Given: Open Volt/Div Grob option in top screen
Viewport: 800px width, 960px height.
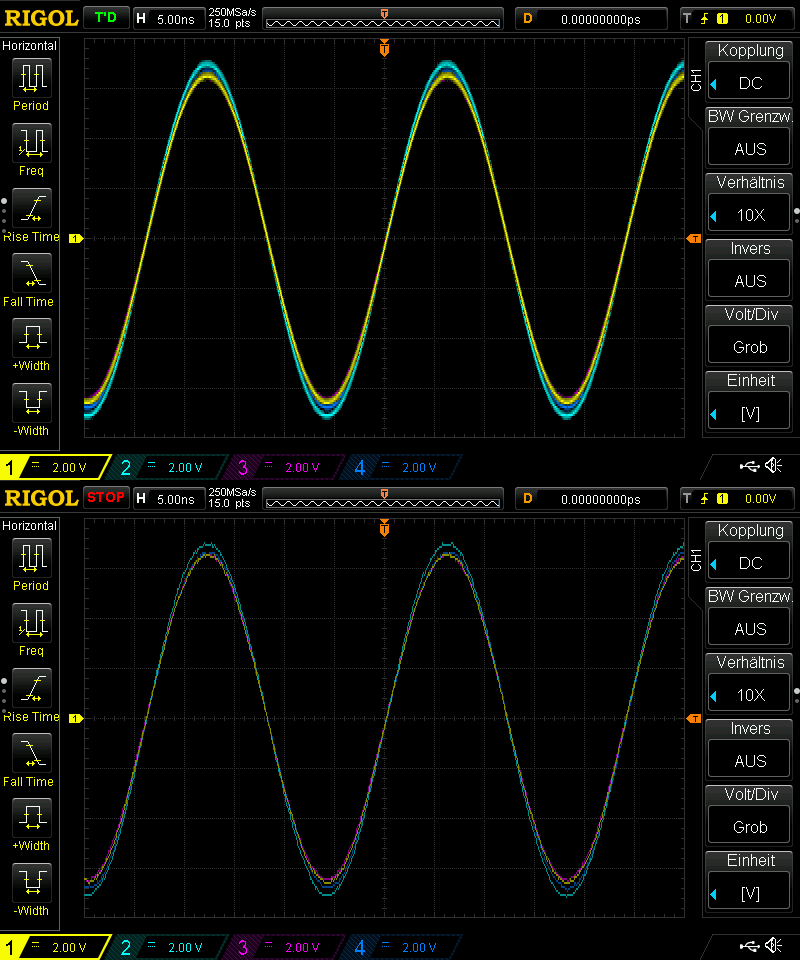Looking at the screenshot, I should [749, 336].
